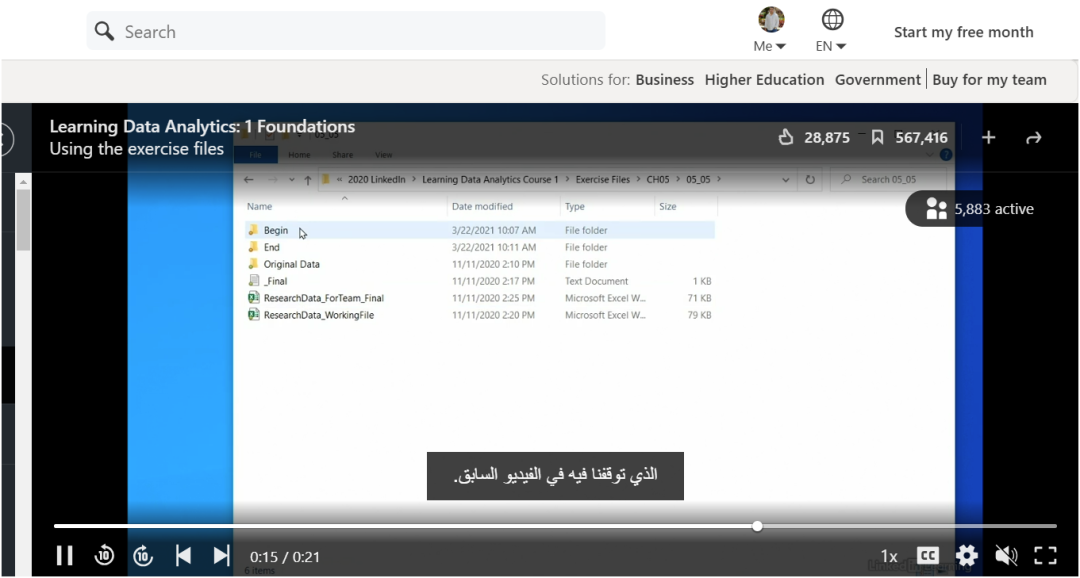
Task: Click the video progress bar scrubber handle
Action: click(757, 526)
